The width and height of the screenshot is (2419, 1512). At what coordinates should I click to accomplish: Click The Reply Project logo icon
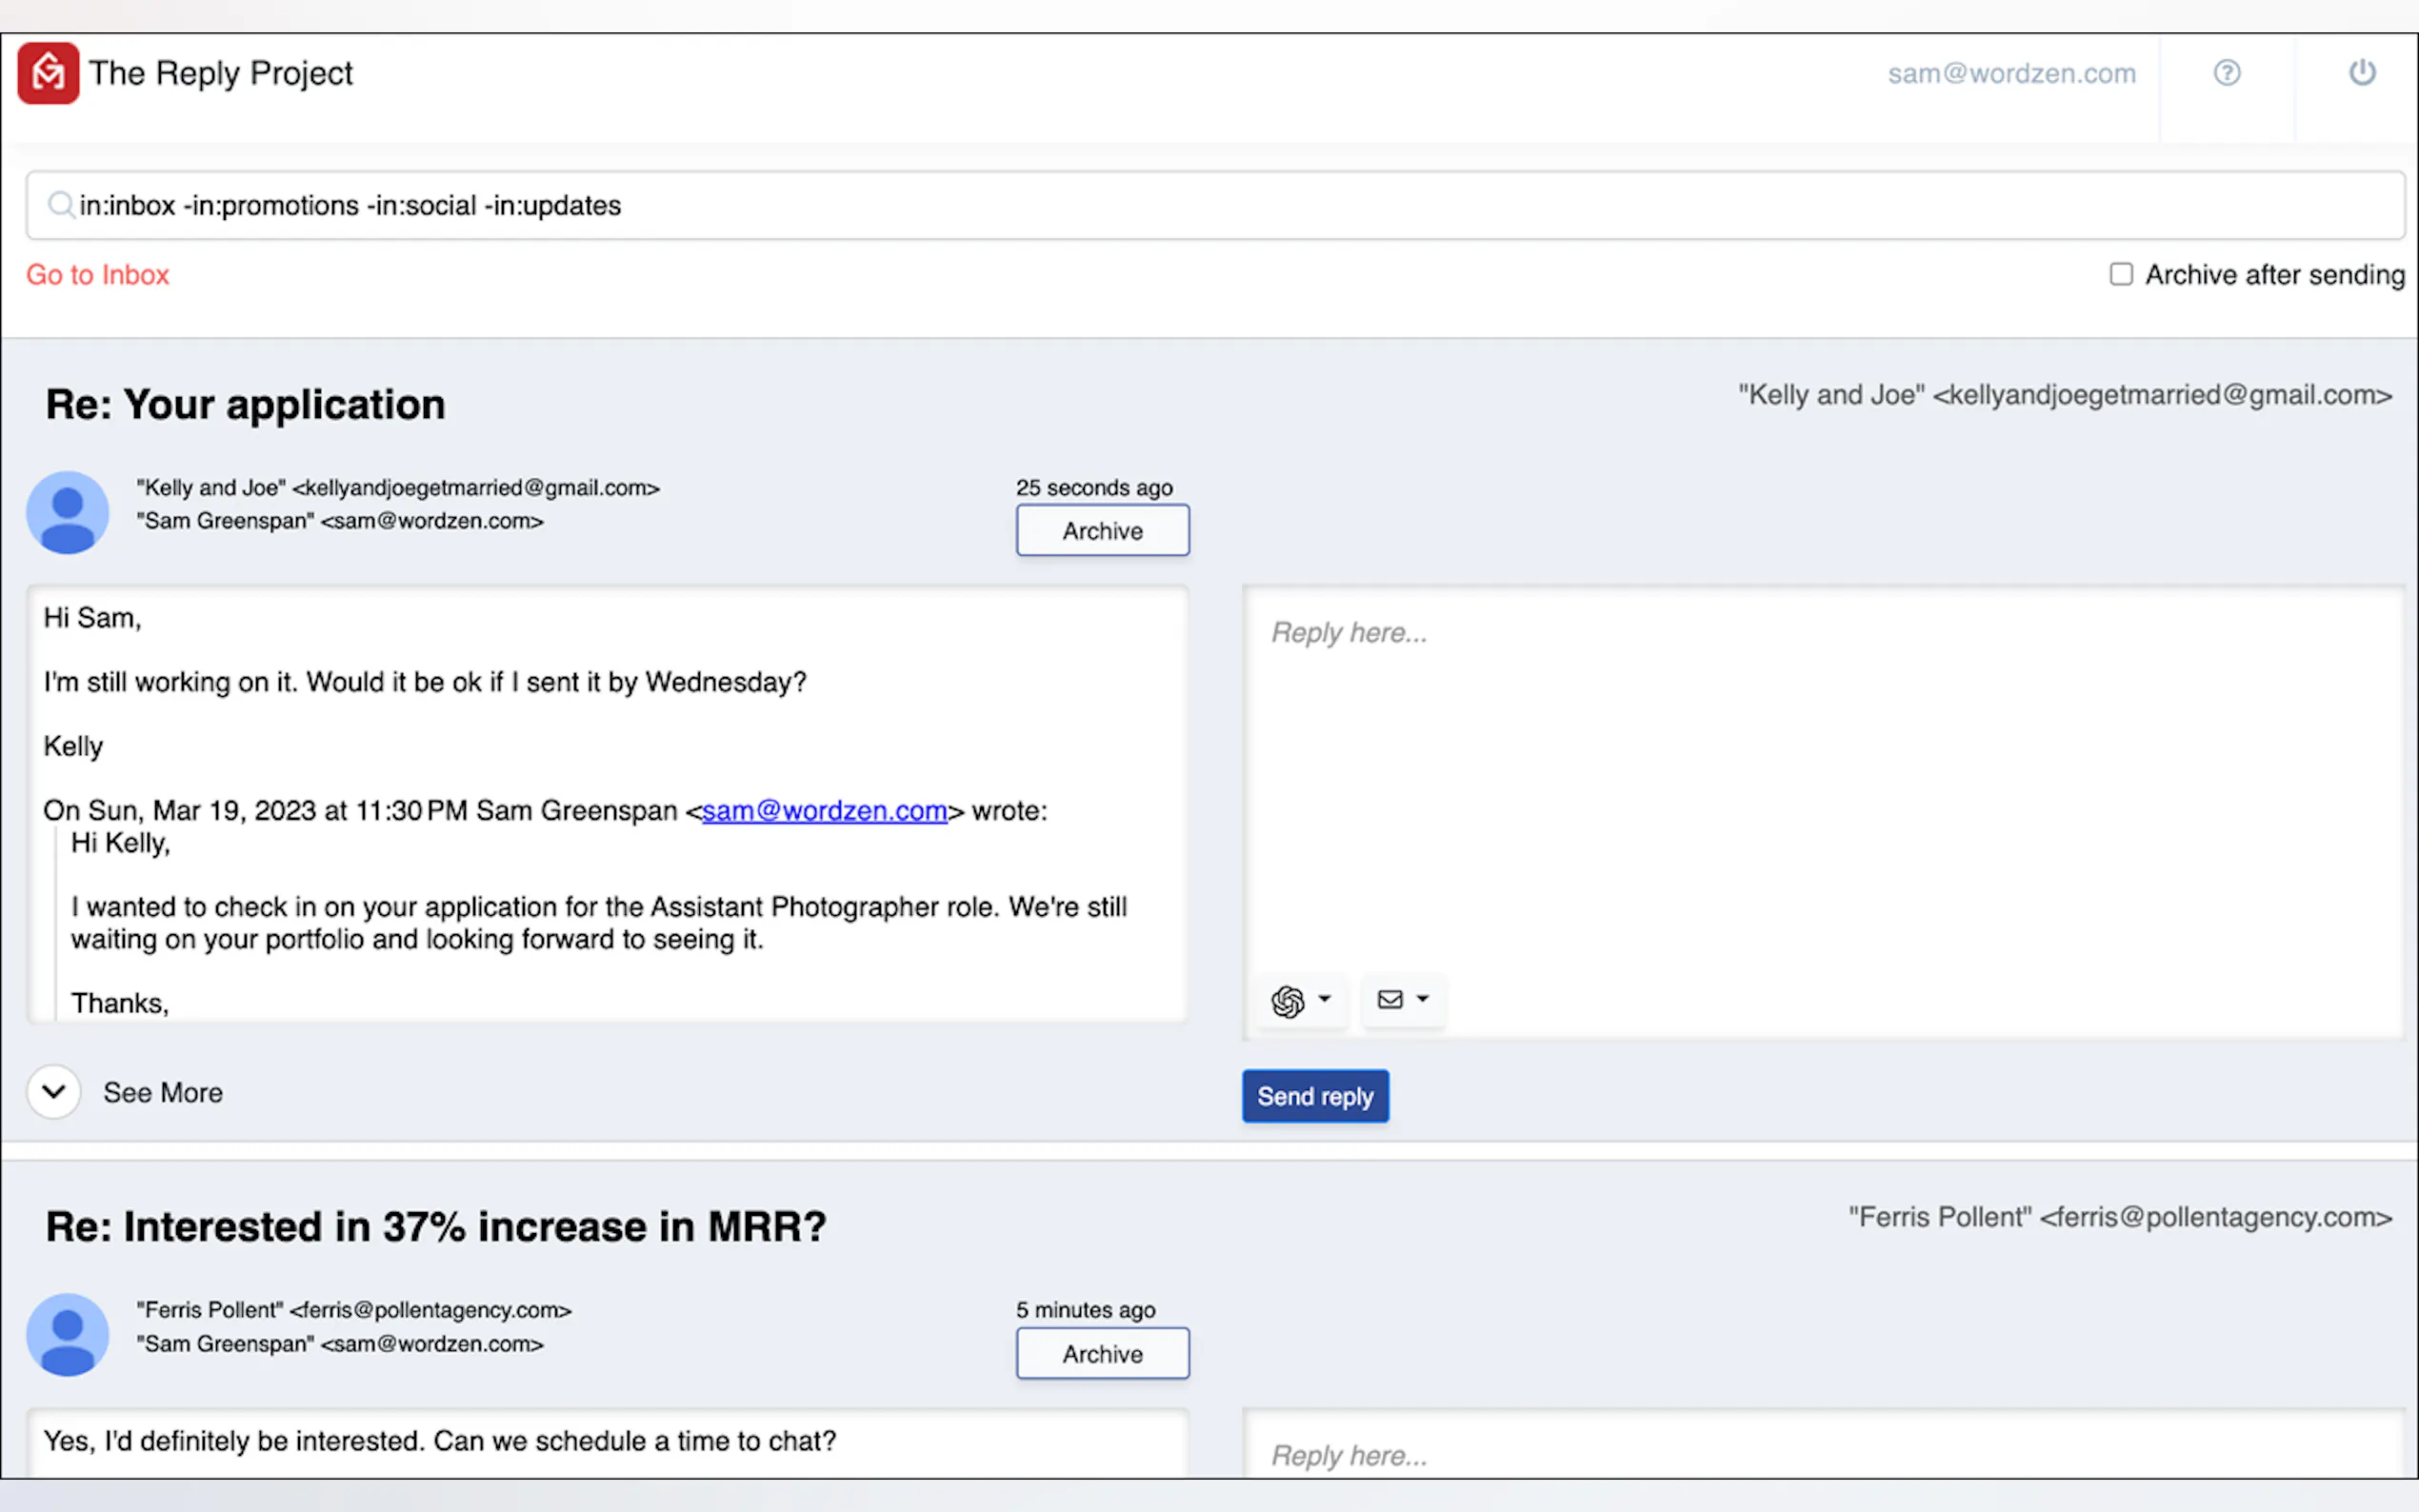48,73
